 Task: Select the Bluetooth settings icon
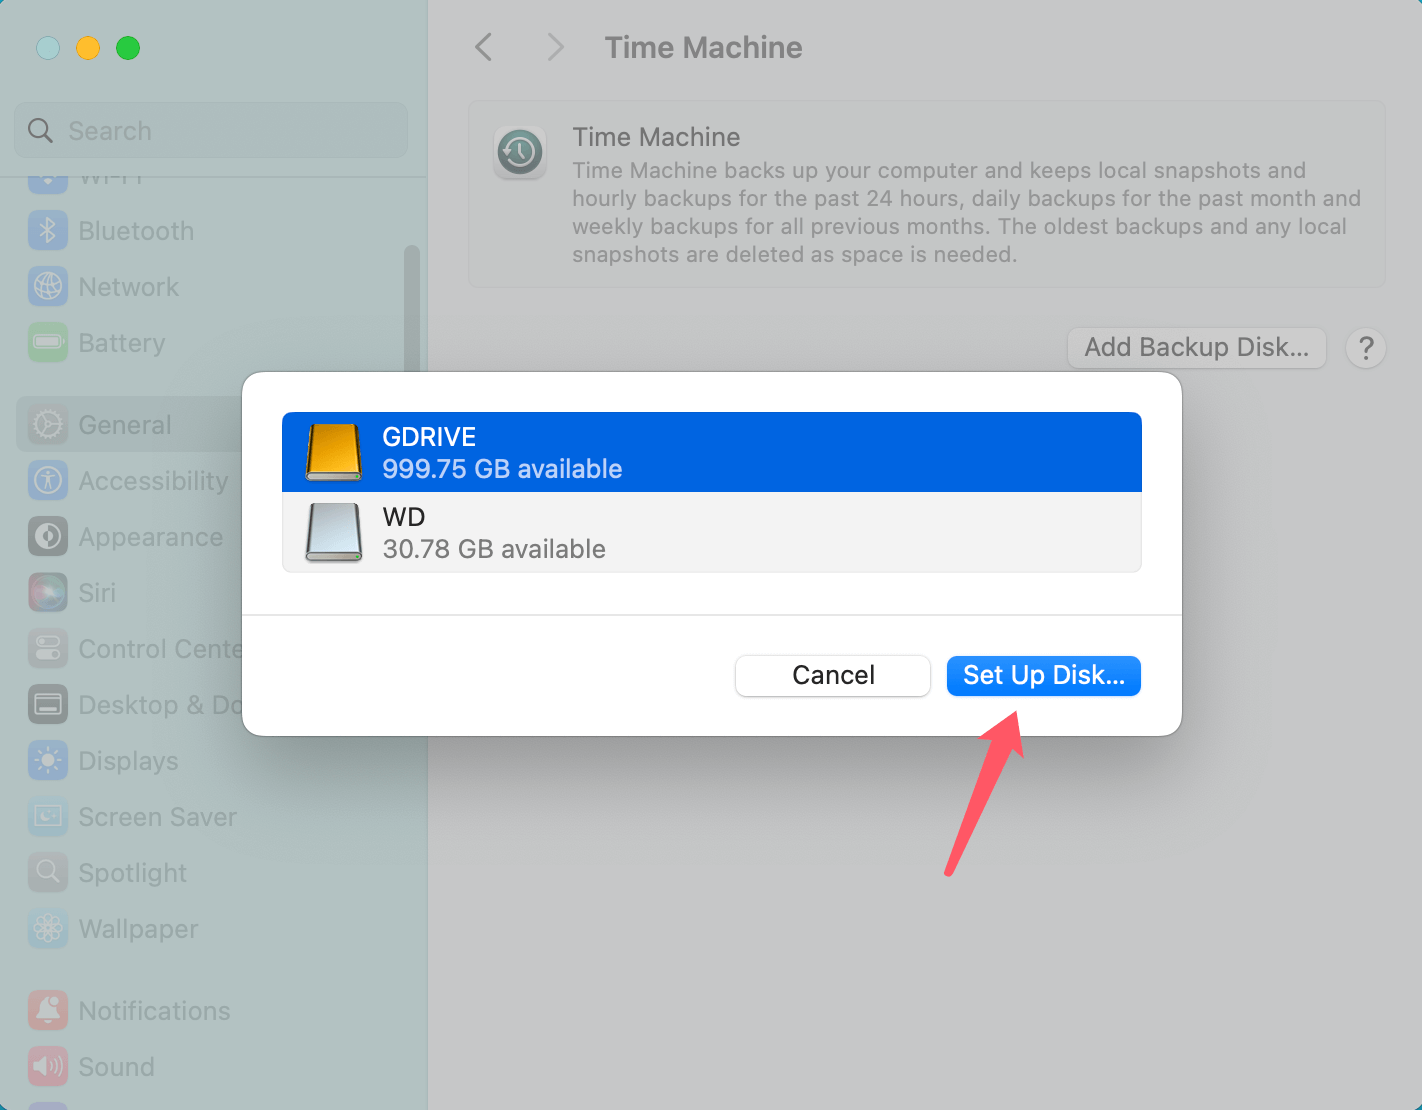click(x=47, y=230)
